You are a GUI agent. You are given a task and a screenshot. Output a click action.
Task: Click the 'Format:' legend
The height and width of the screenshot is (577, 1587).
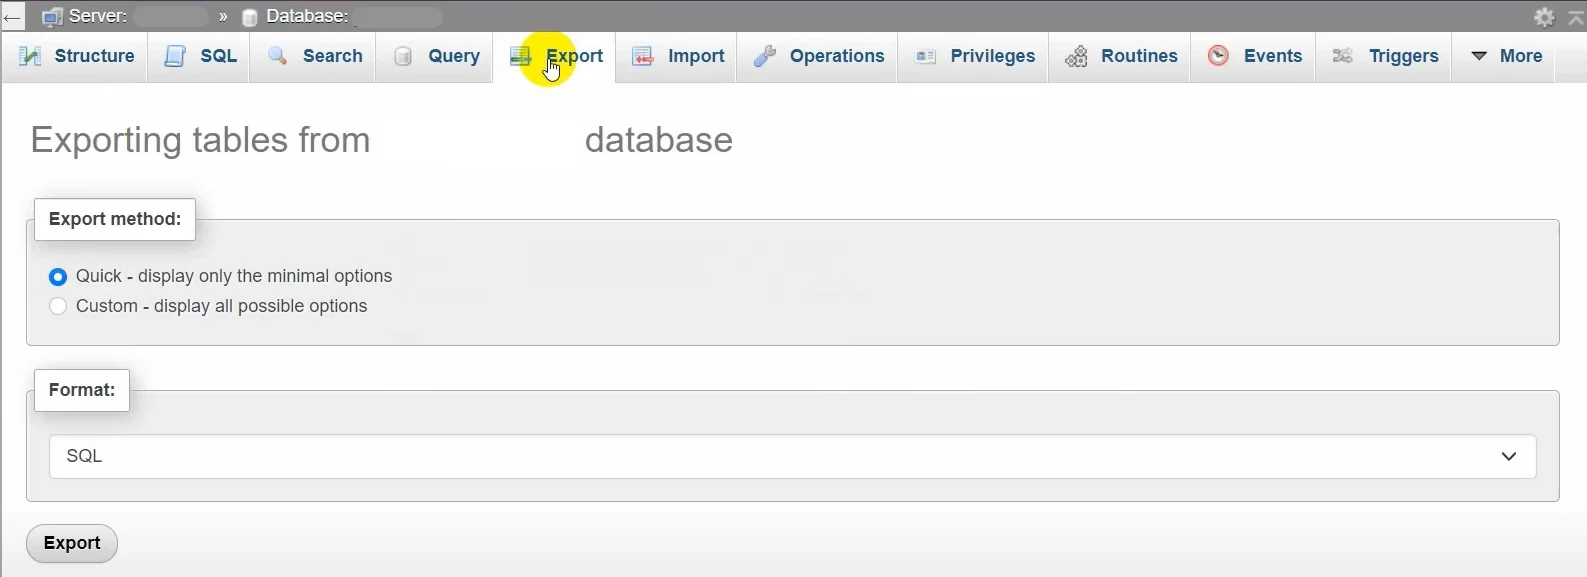click(x=82, y=390)
